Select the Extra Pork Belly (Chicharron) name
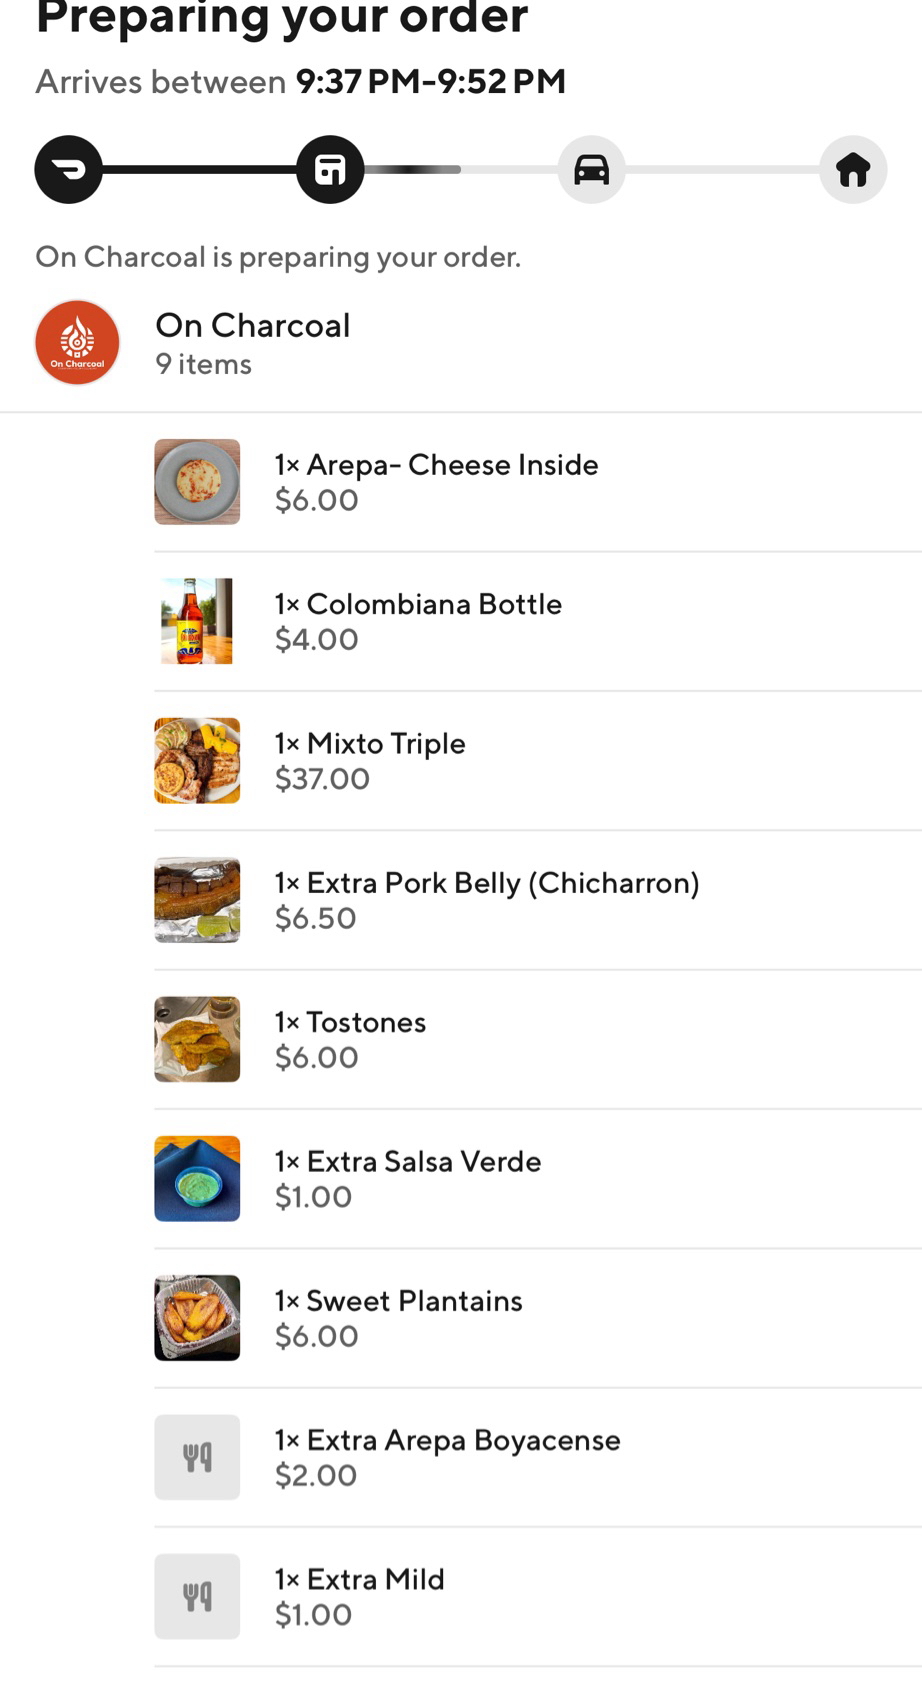 [503, 883]
